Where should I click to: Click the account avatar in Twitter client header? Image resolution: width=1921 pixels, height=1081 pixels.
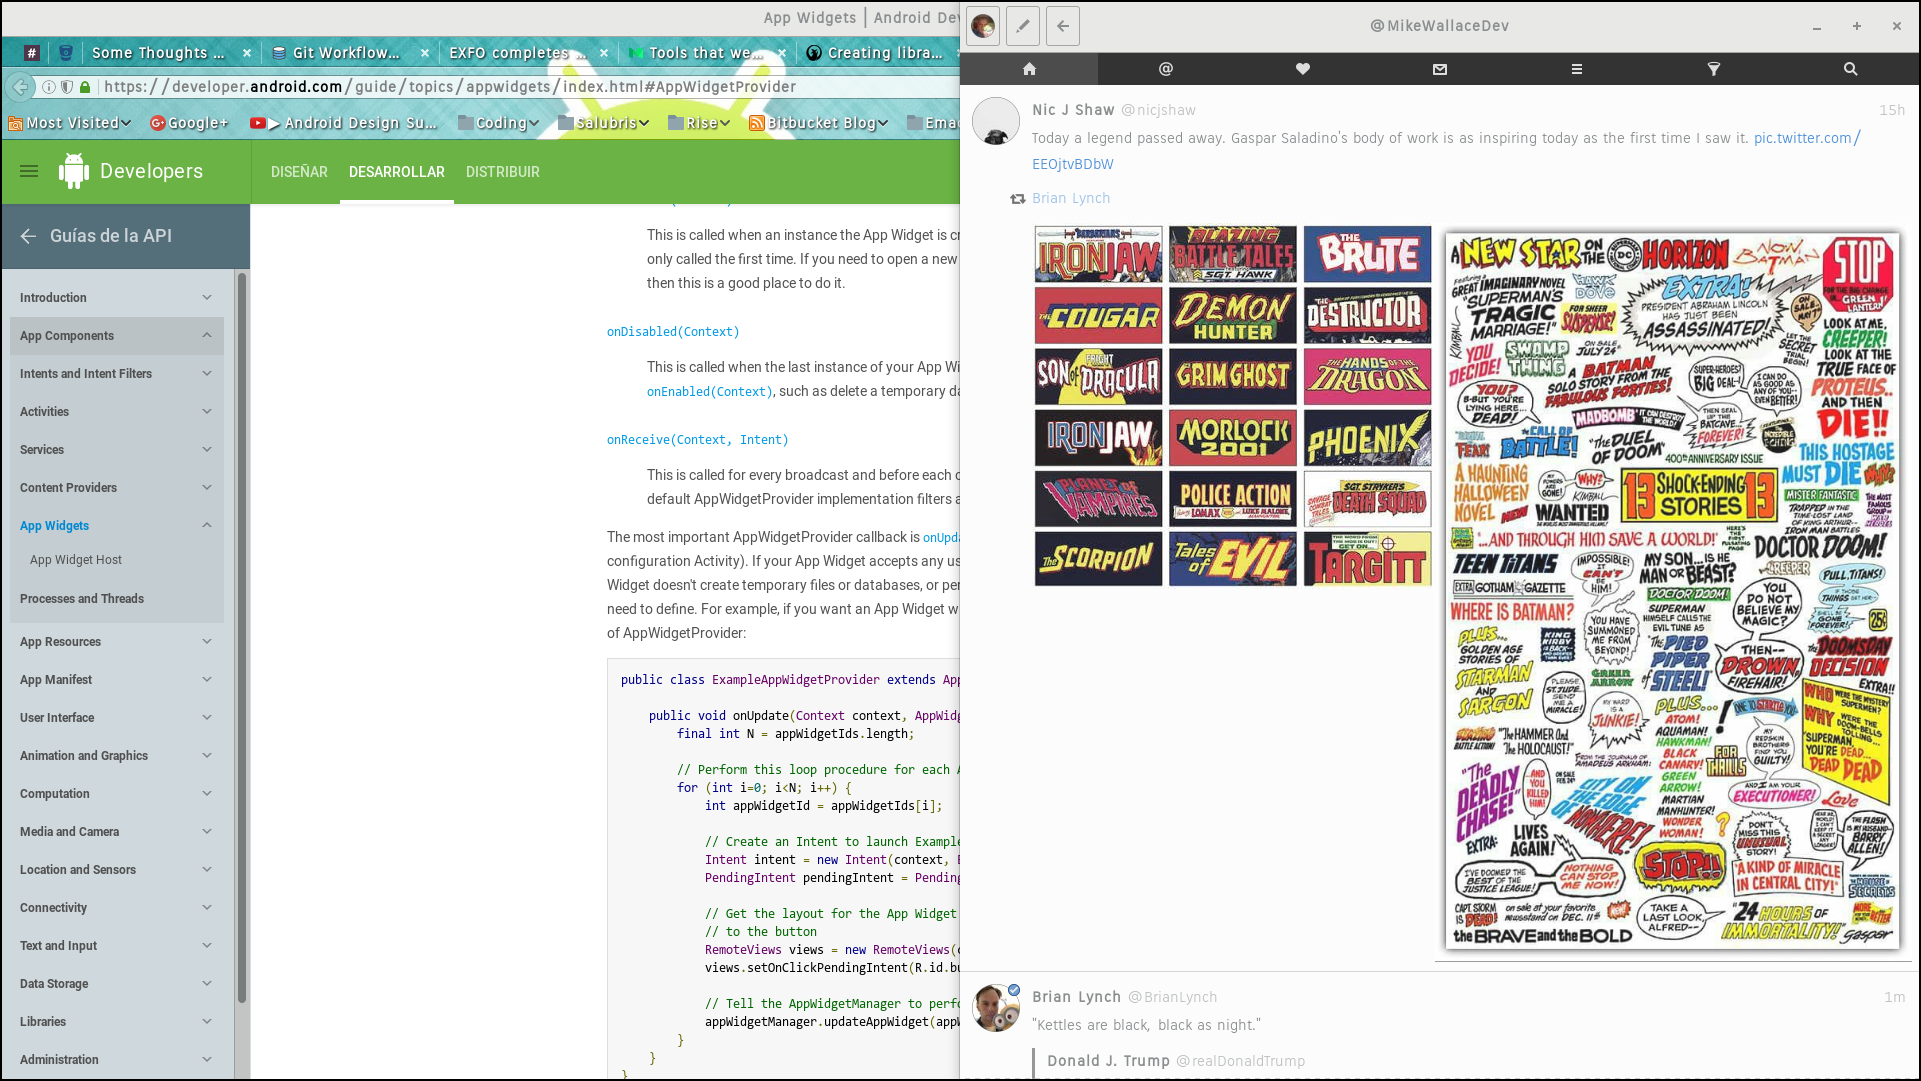(983, 26)
